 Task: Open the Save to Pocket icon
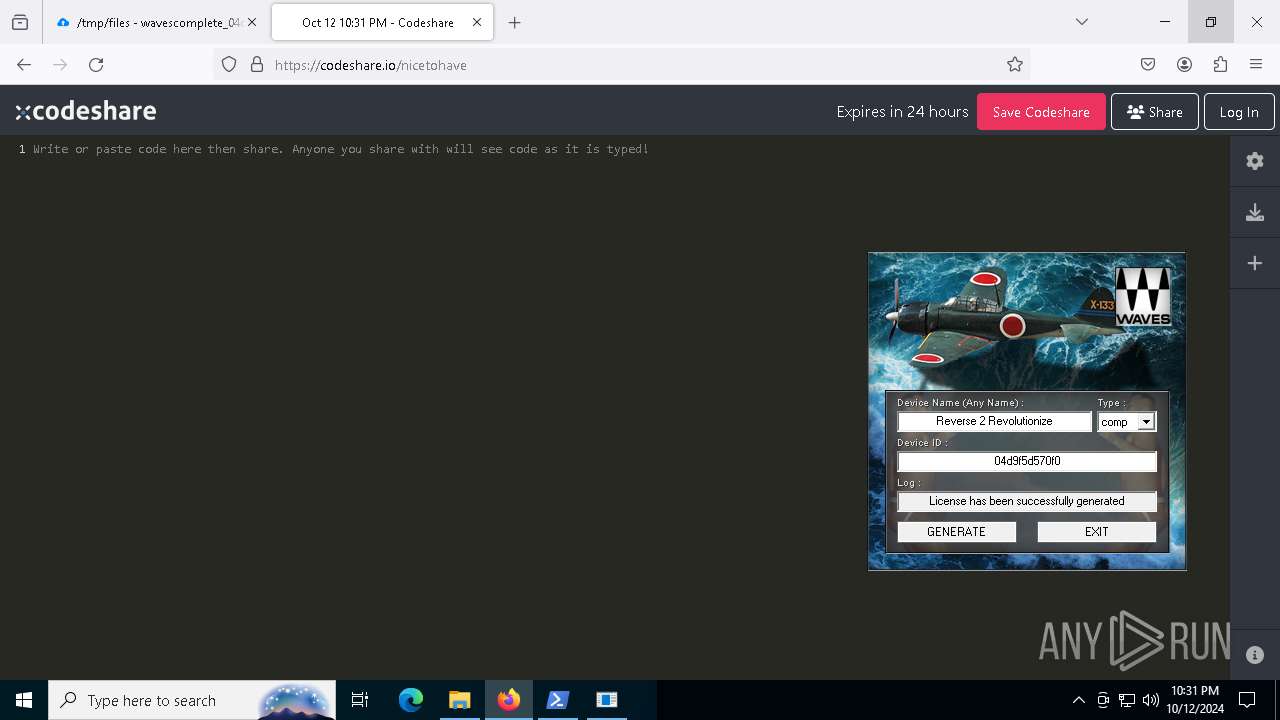pos(1148,65)
